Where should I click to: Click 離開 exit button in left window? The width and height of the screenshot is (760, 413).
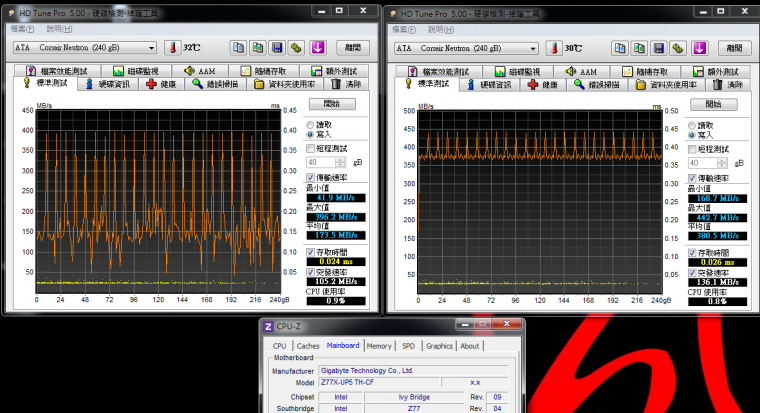click(x=351, y=47)
